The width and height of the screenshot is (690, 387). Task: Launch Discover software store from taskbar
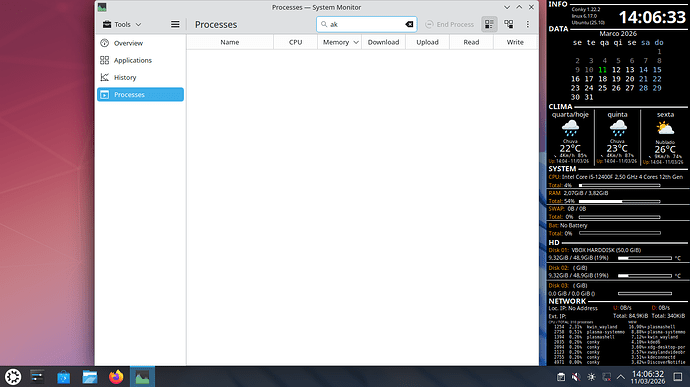coord(63,377)
